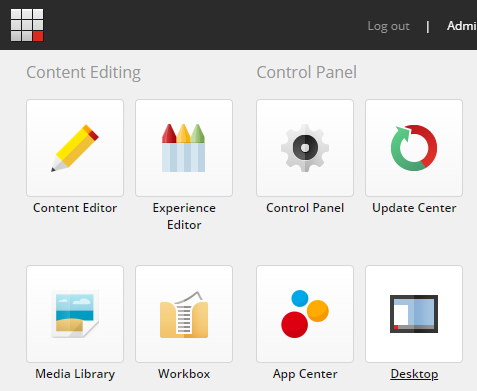Image resolution: width=477 pixels, height=391 pixels.
Task: Click the Admin user name
Action: coord(462,26)
